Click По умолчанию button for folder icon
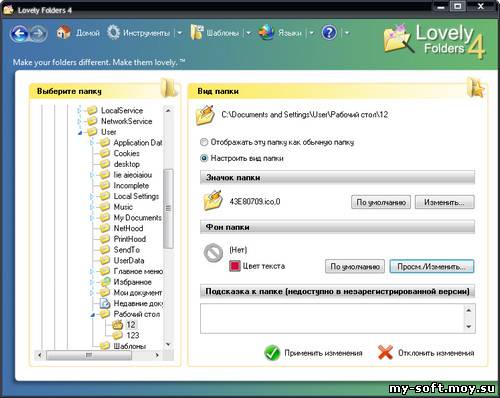The width and height of the screenshot is (500, 398). click(381, 202)
